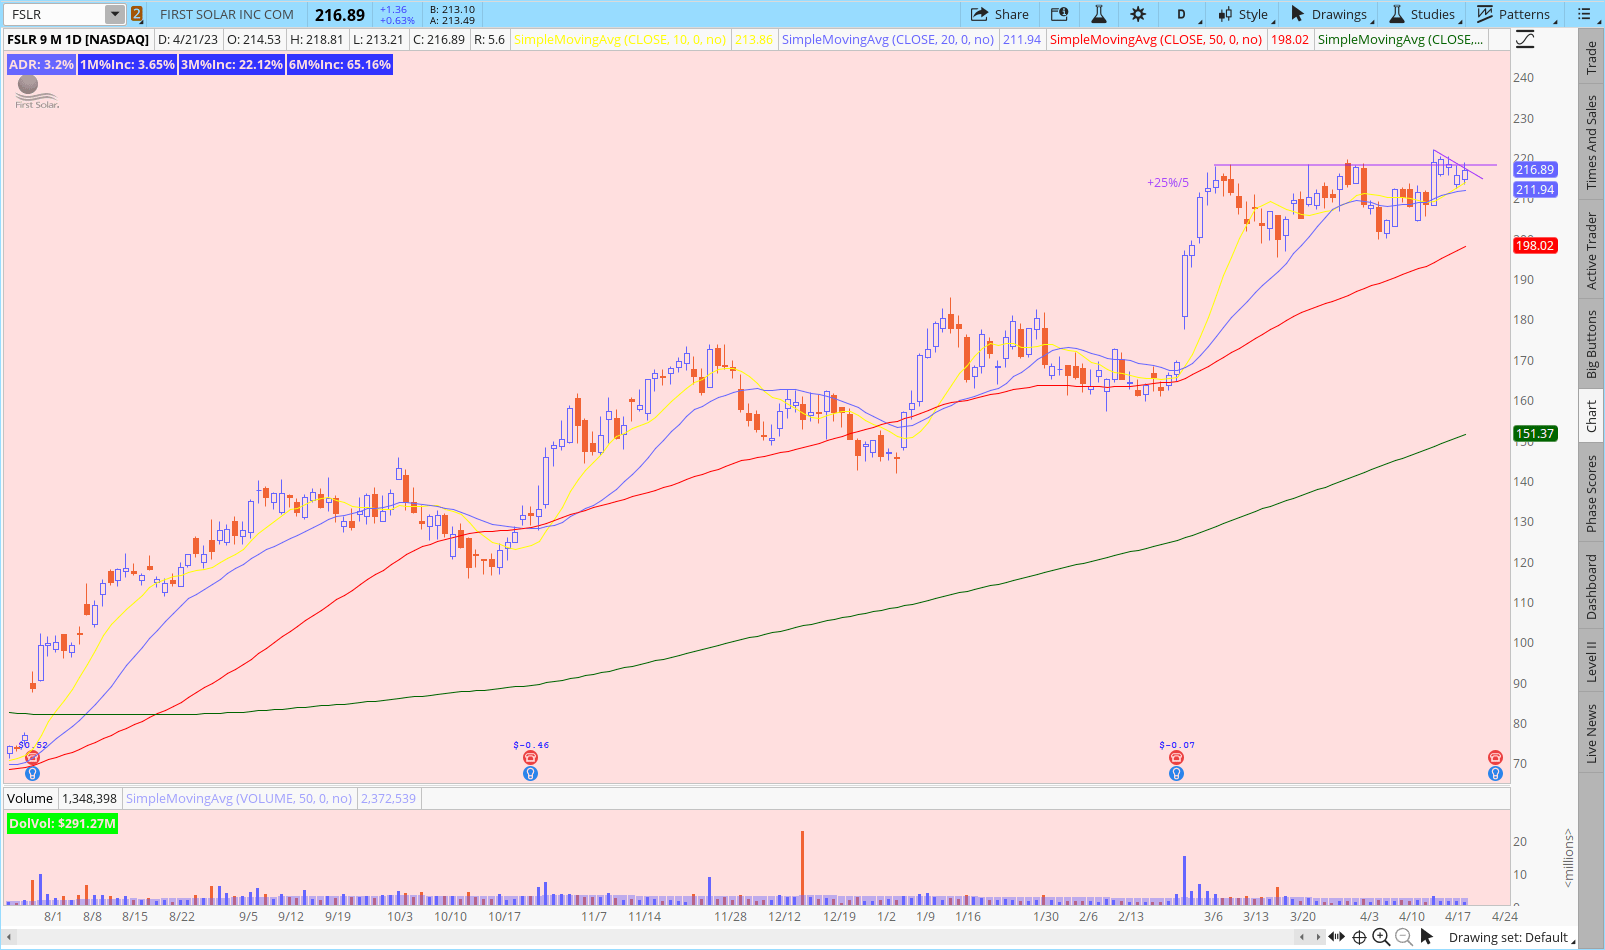1605x950 pixels.
Task: Click the truncated green SimpleMovingAvg study label
Action: 1400,40
